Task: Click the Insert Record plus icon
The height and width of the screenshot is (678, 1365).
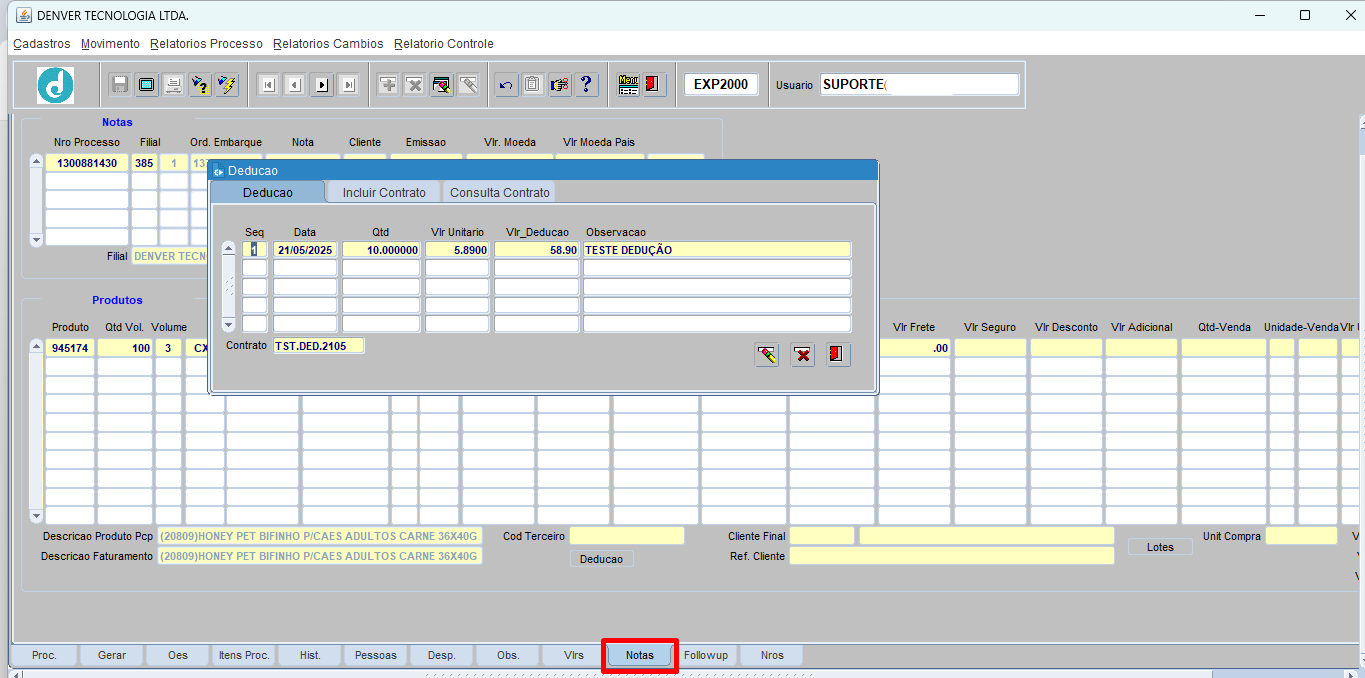Action: (388, 85)
